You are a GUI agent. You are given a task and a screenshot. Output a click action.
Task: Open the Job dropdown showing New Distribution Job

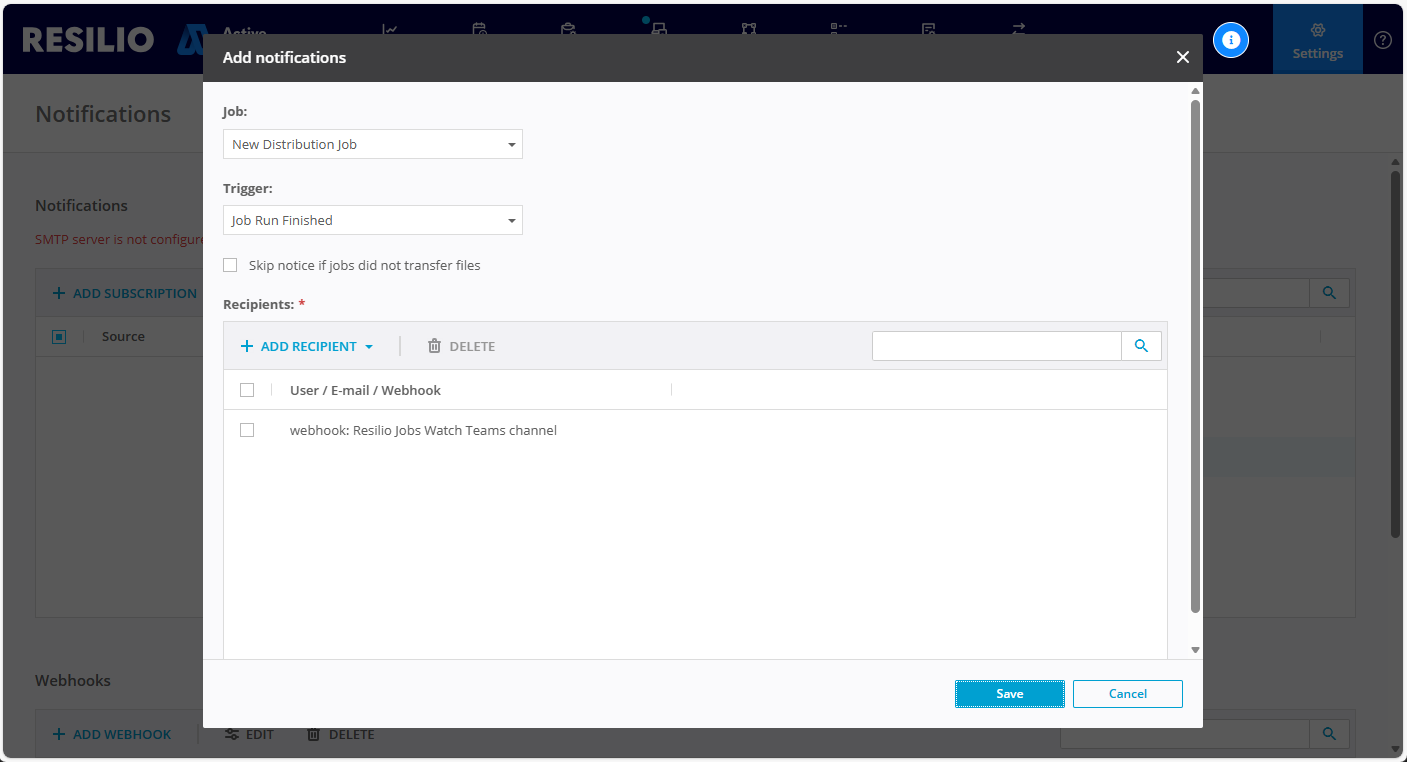click(x=372, y=144)
